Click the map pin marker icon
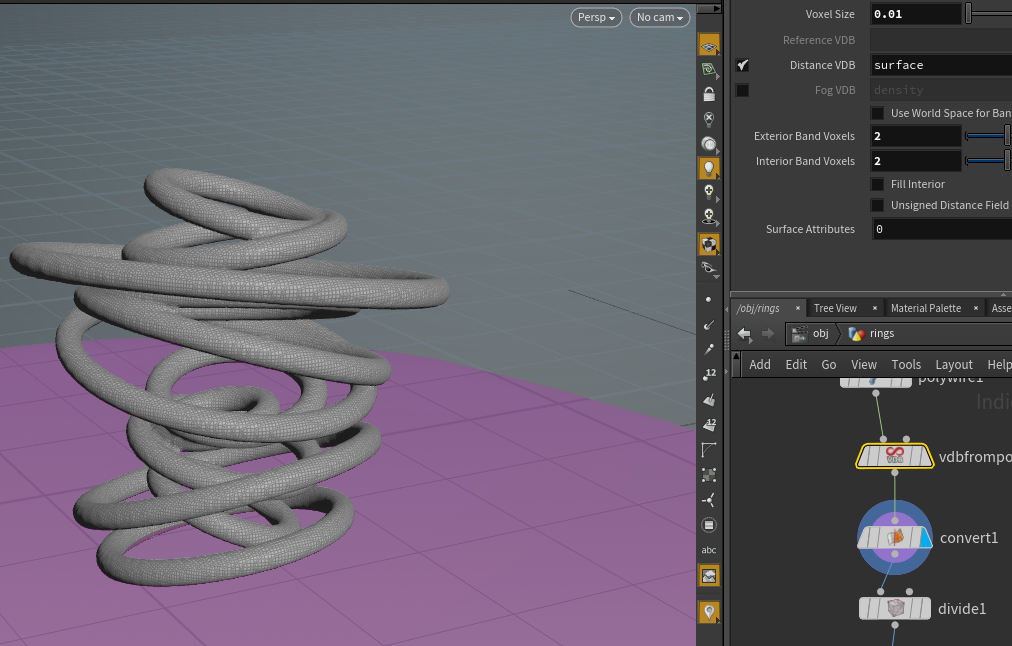The width and height of the screenshot is (1012, 646). point(709,612)
